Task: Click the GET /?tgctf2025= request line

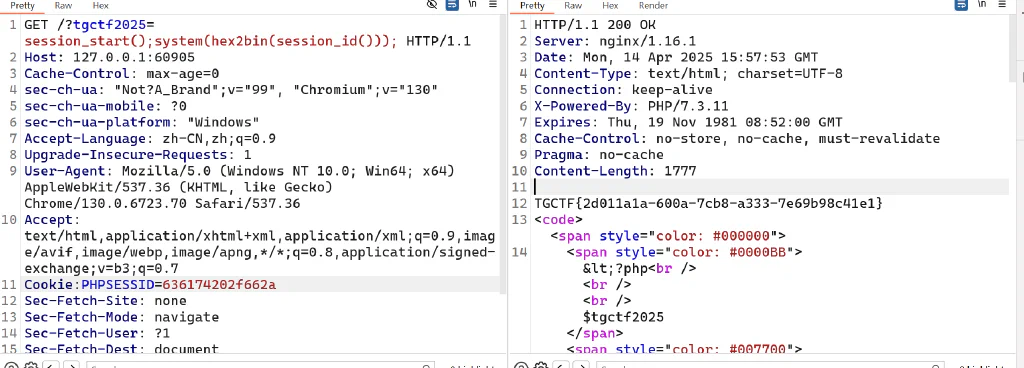Action: [x=89, y=25]
